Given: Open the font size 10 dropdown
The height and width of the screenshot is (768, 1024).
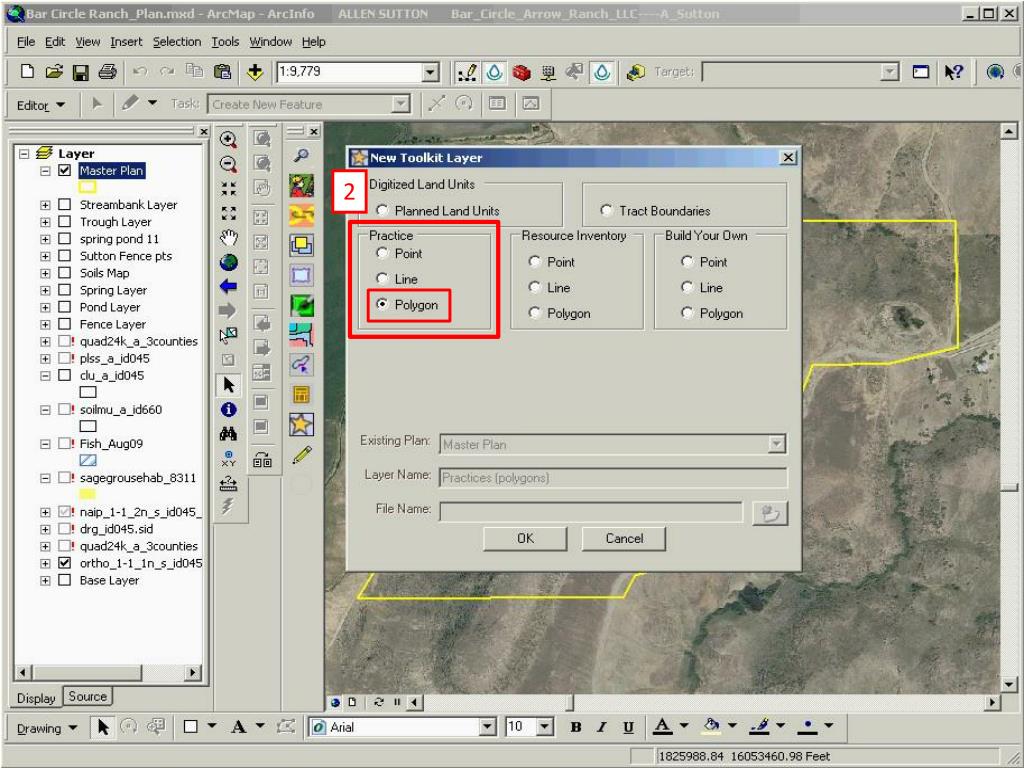Looking at the screenshot, I should coord(545,727).
